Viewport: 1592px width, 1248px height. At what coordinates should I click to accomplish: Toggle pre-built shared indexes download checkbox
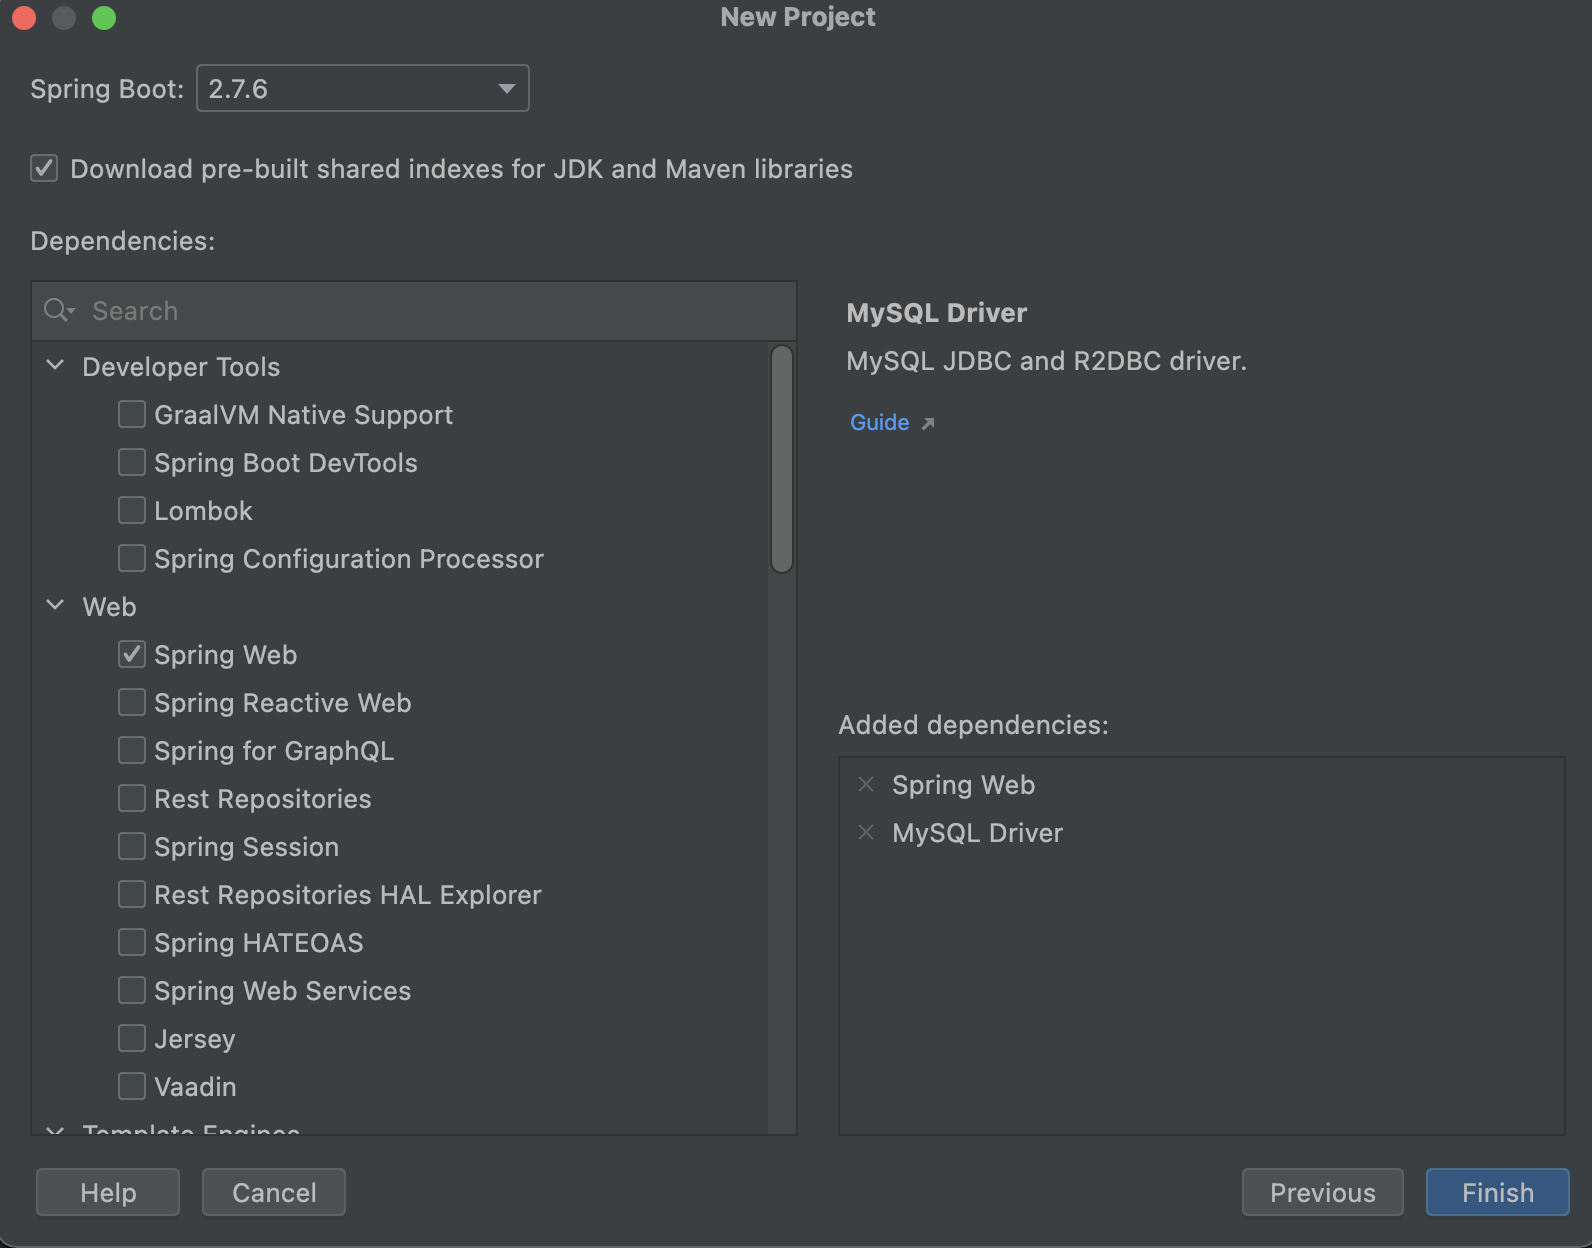pos(44,168)
